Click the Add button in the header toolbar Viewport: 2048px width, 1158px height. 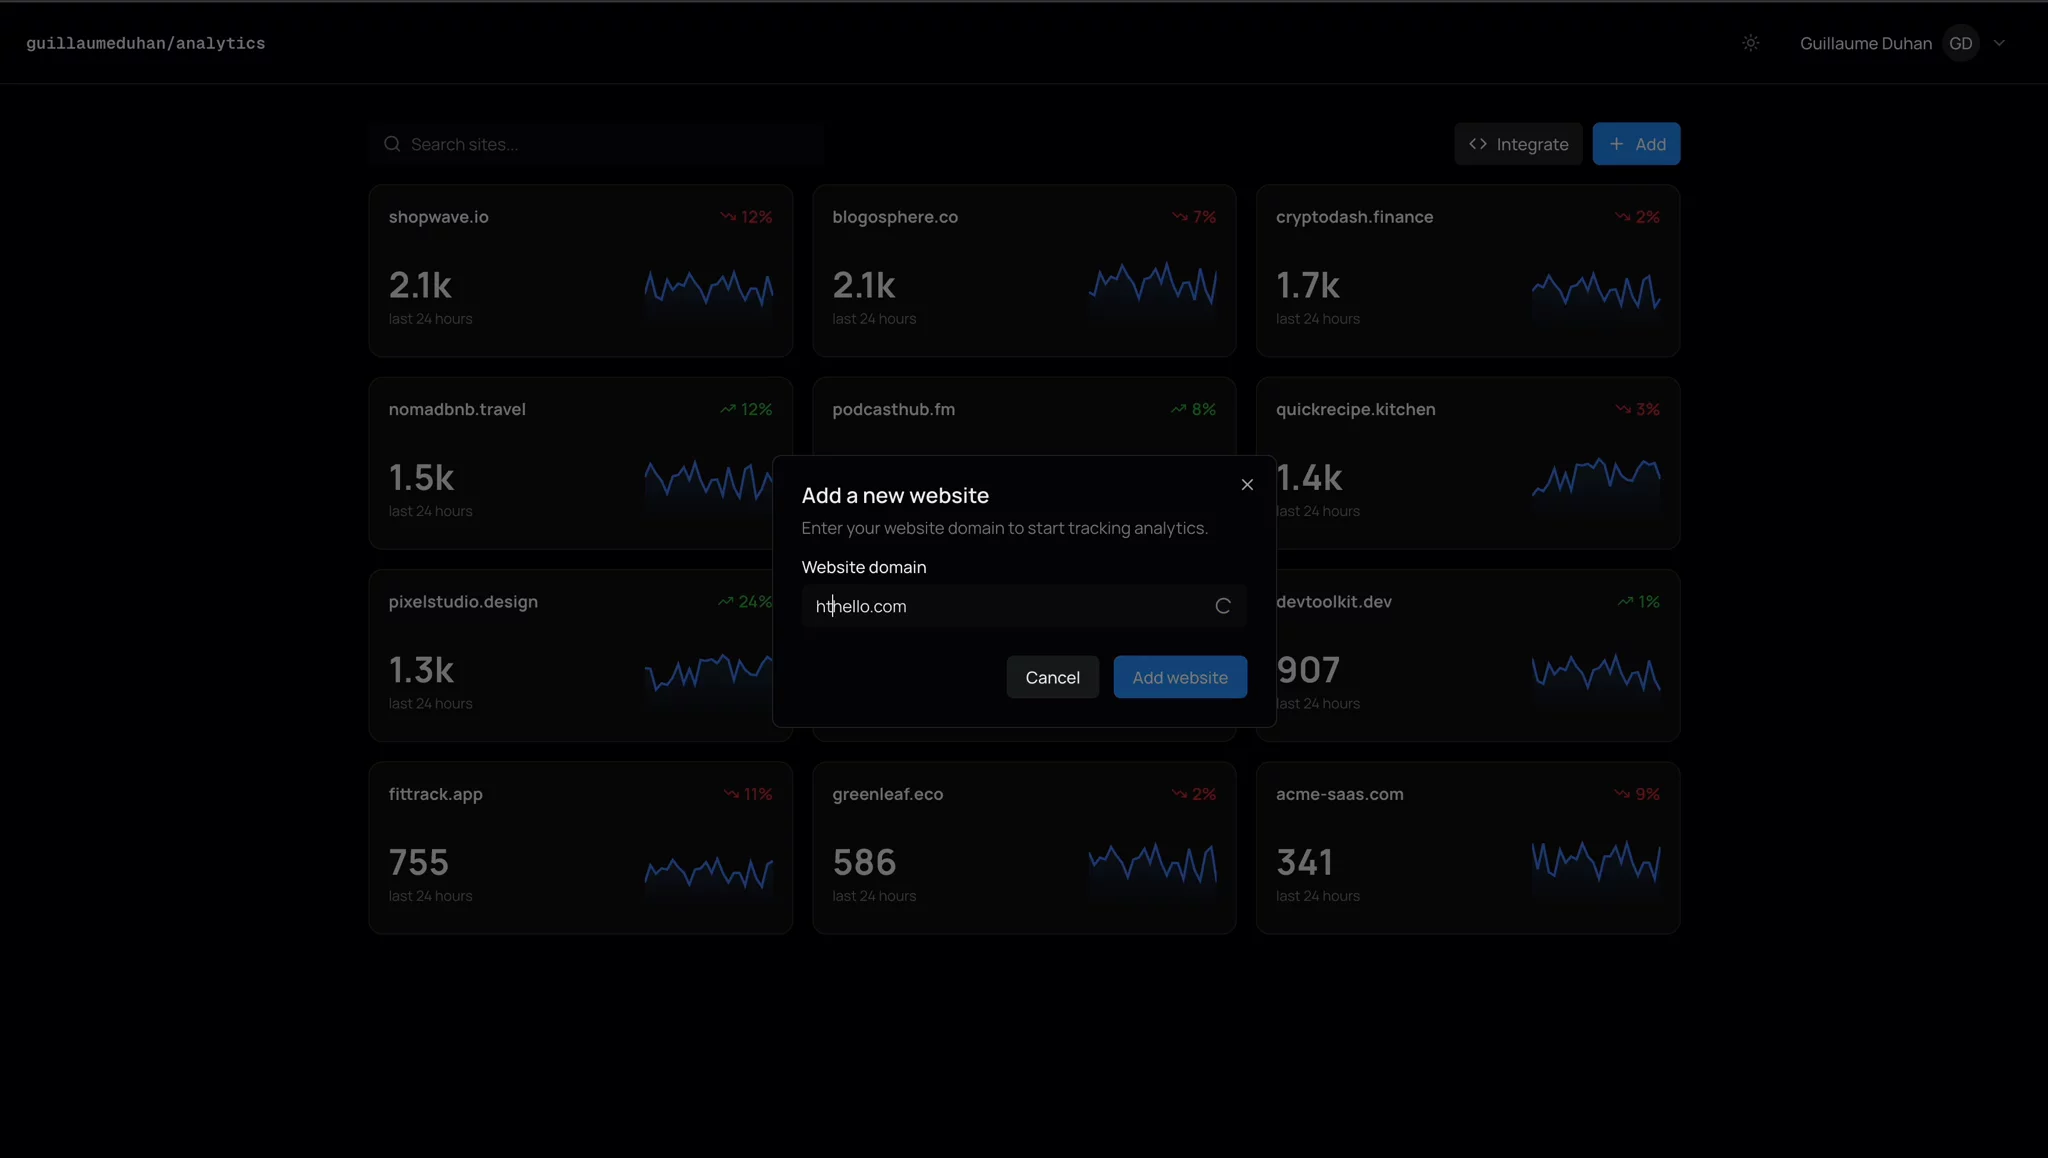coord(1636,144)
